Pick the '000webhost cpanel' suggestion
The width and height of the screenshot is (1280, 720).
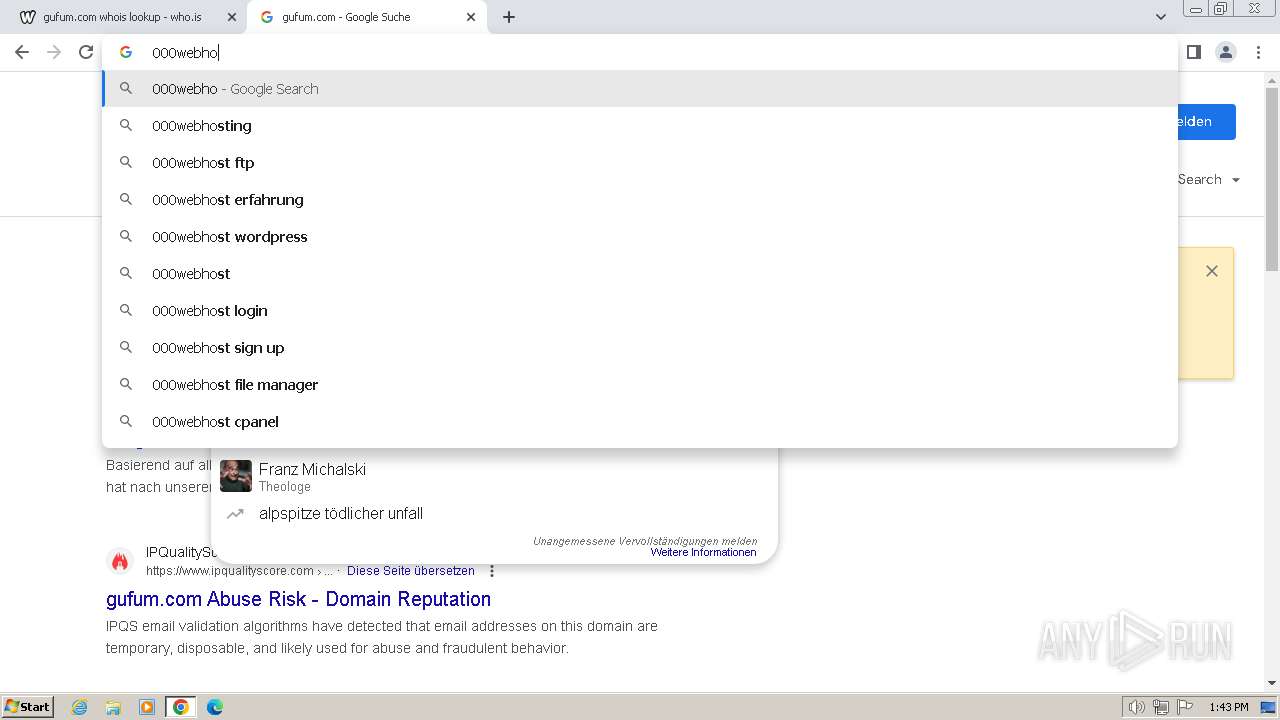tap(640, 421)
